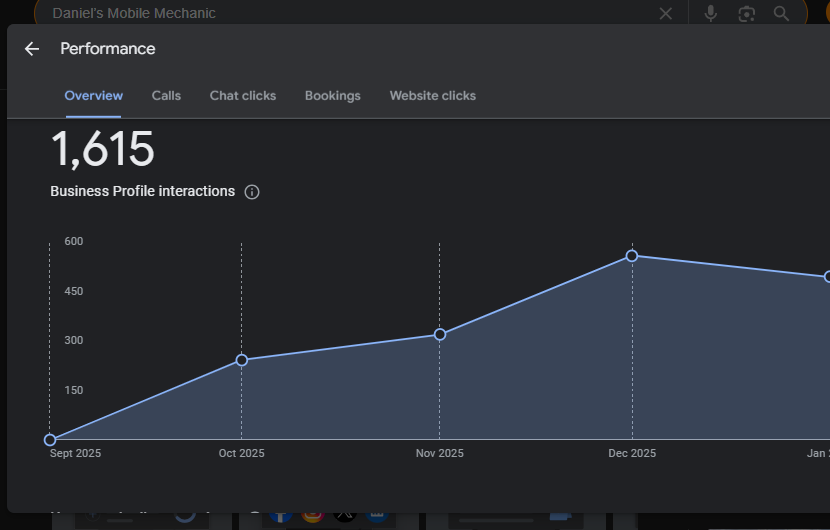Open search by image camera icon
The width and height of the screenshot is (830, 530).
[746, 13]
